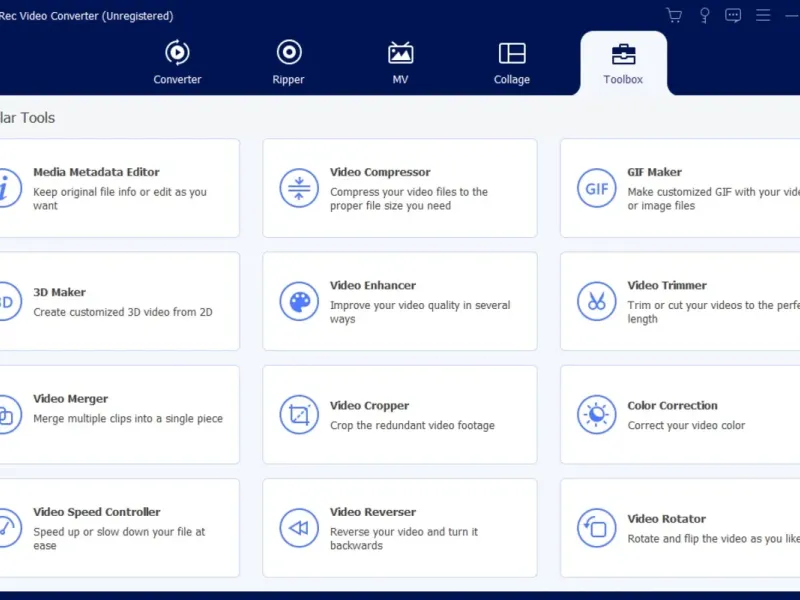
Task: Open the feedback chat icon
Action: (x=733, y=15)
